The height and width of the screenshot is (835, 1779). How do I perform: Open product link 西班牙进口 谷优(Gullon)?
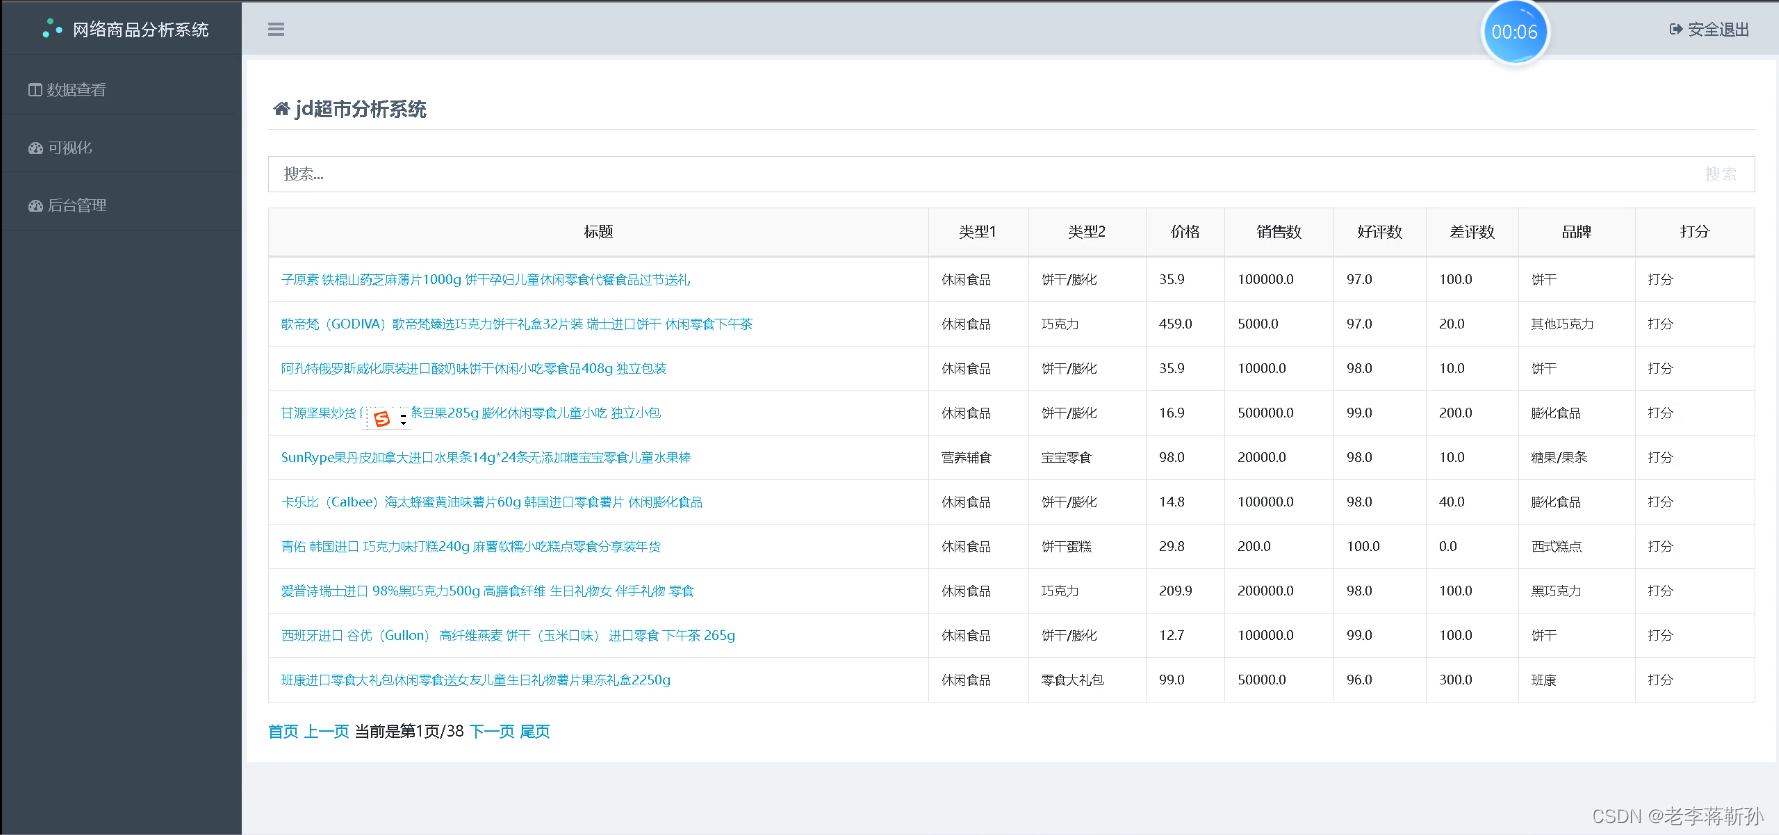[508, 636]
